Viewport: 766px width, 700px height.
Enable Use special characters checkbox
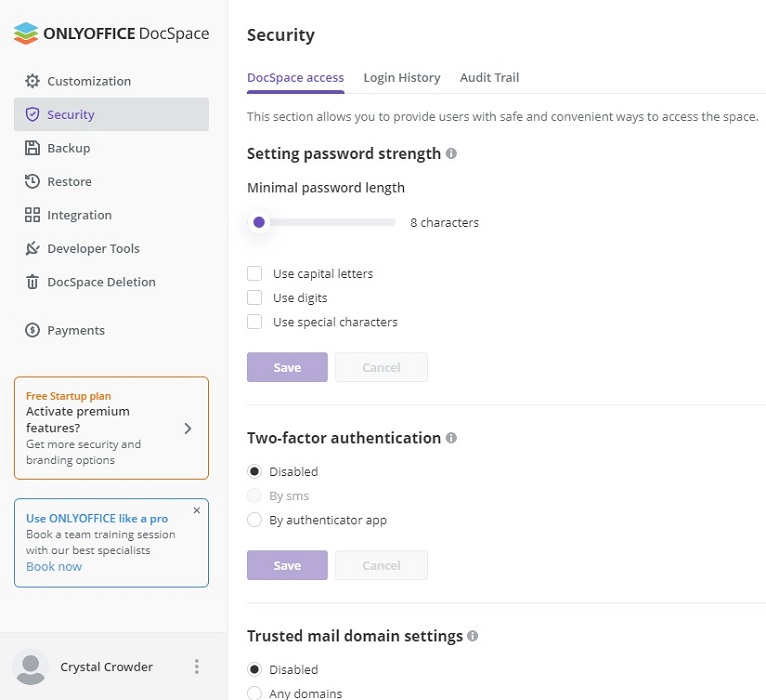255,322
